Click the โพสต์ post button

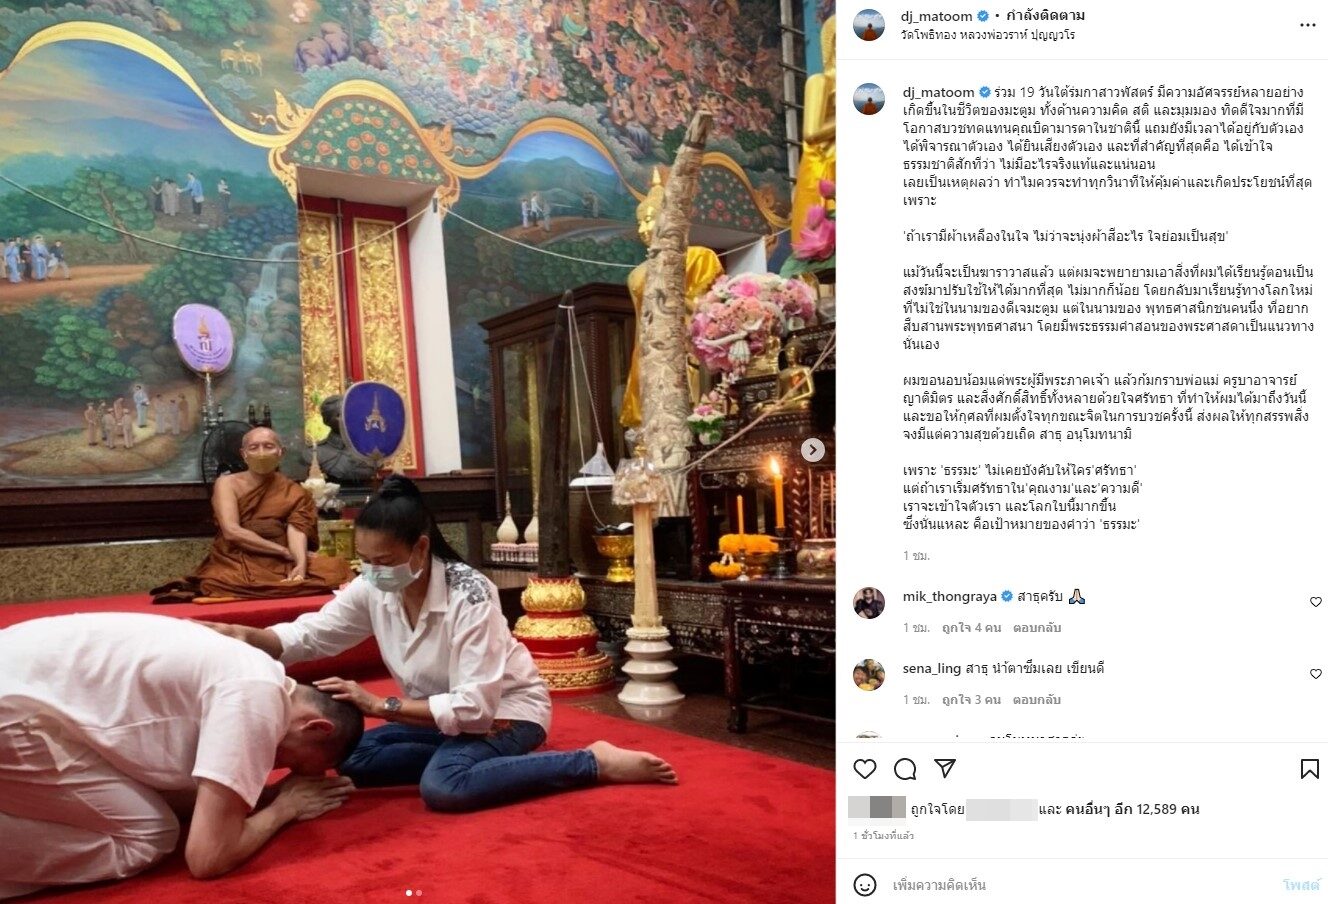(x=1301, y=885)
